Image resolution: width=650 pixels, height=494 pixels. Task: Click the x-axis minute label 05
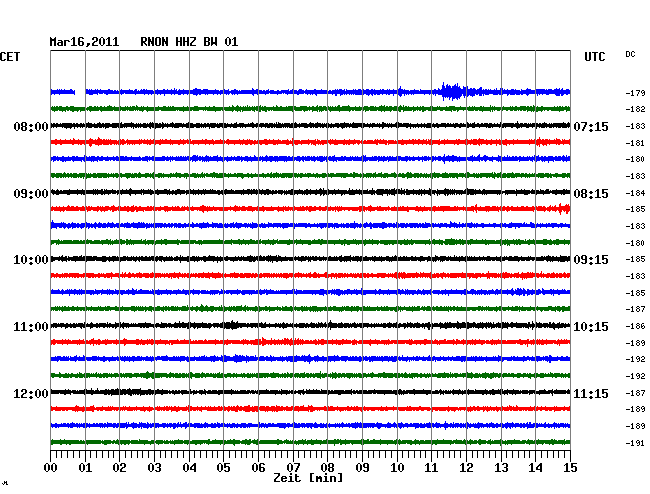click(223, 468)
